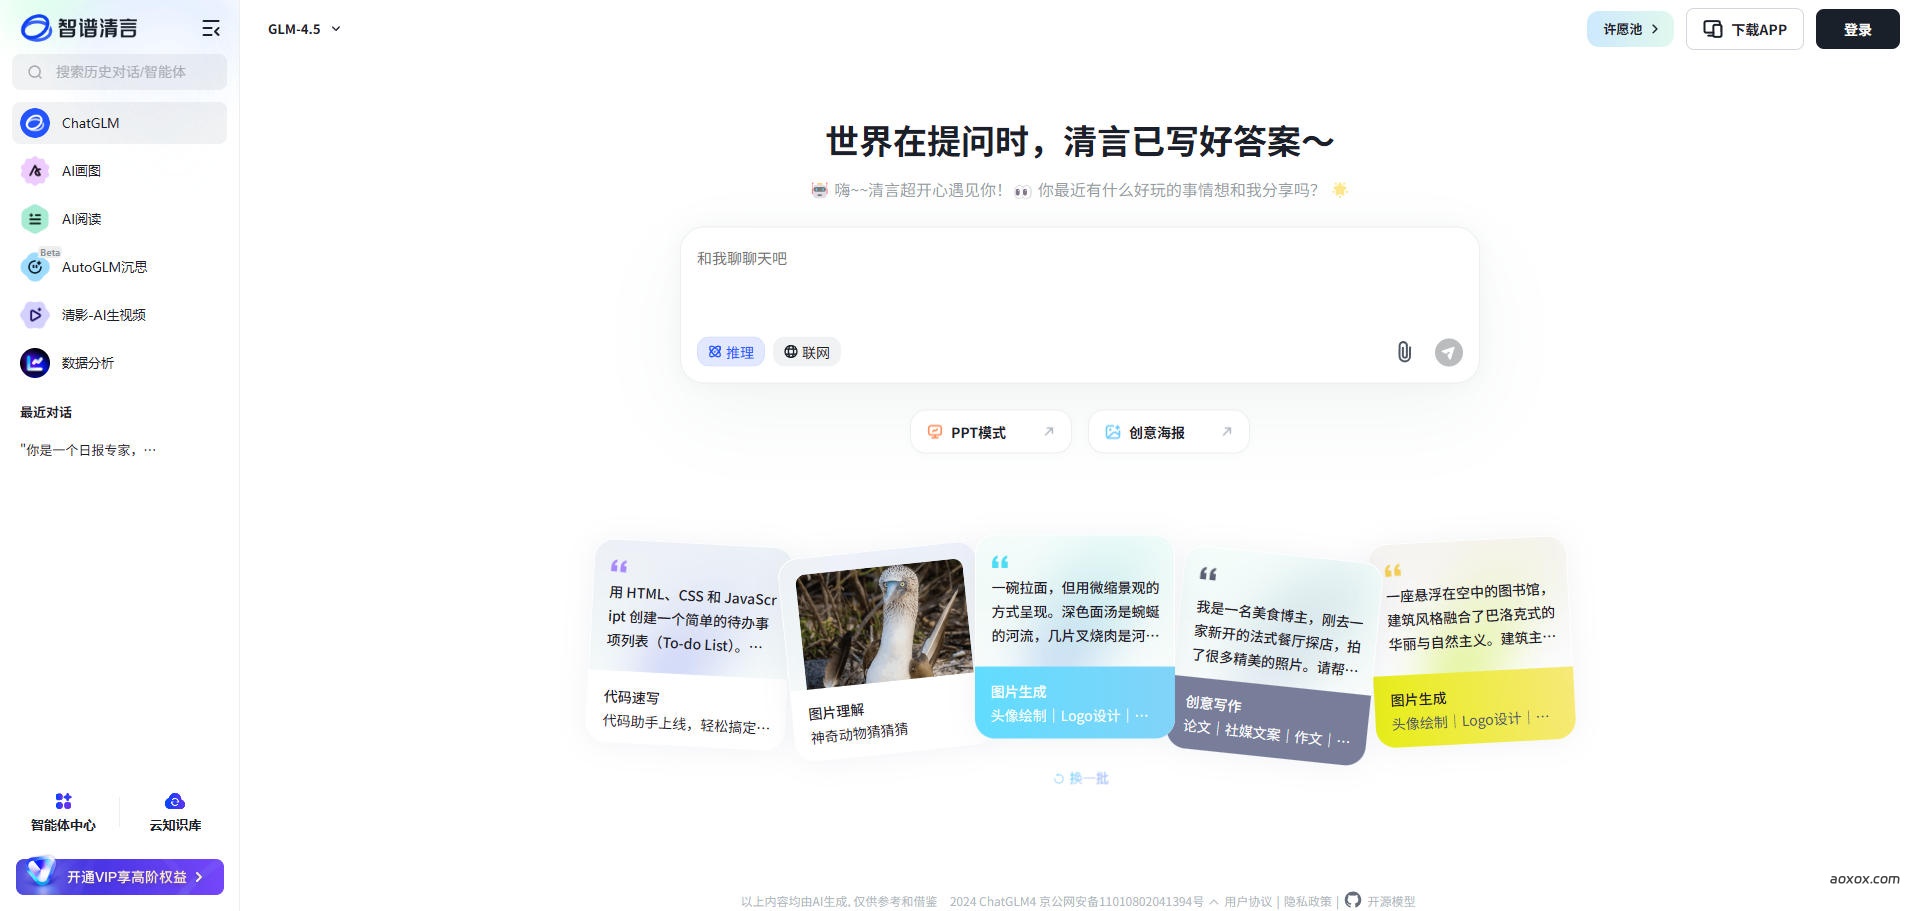The image size is (1920, 911).
Task: Attach a file using the paperclip icon
Action: (x=1404, y=352)
